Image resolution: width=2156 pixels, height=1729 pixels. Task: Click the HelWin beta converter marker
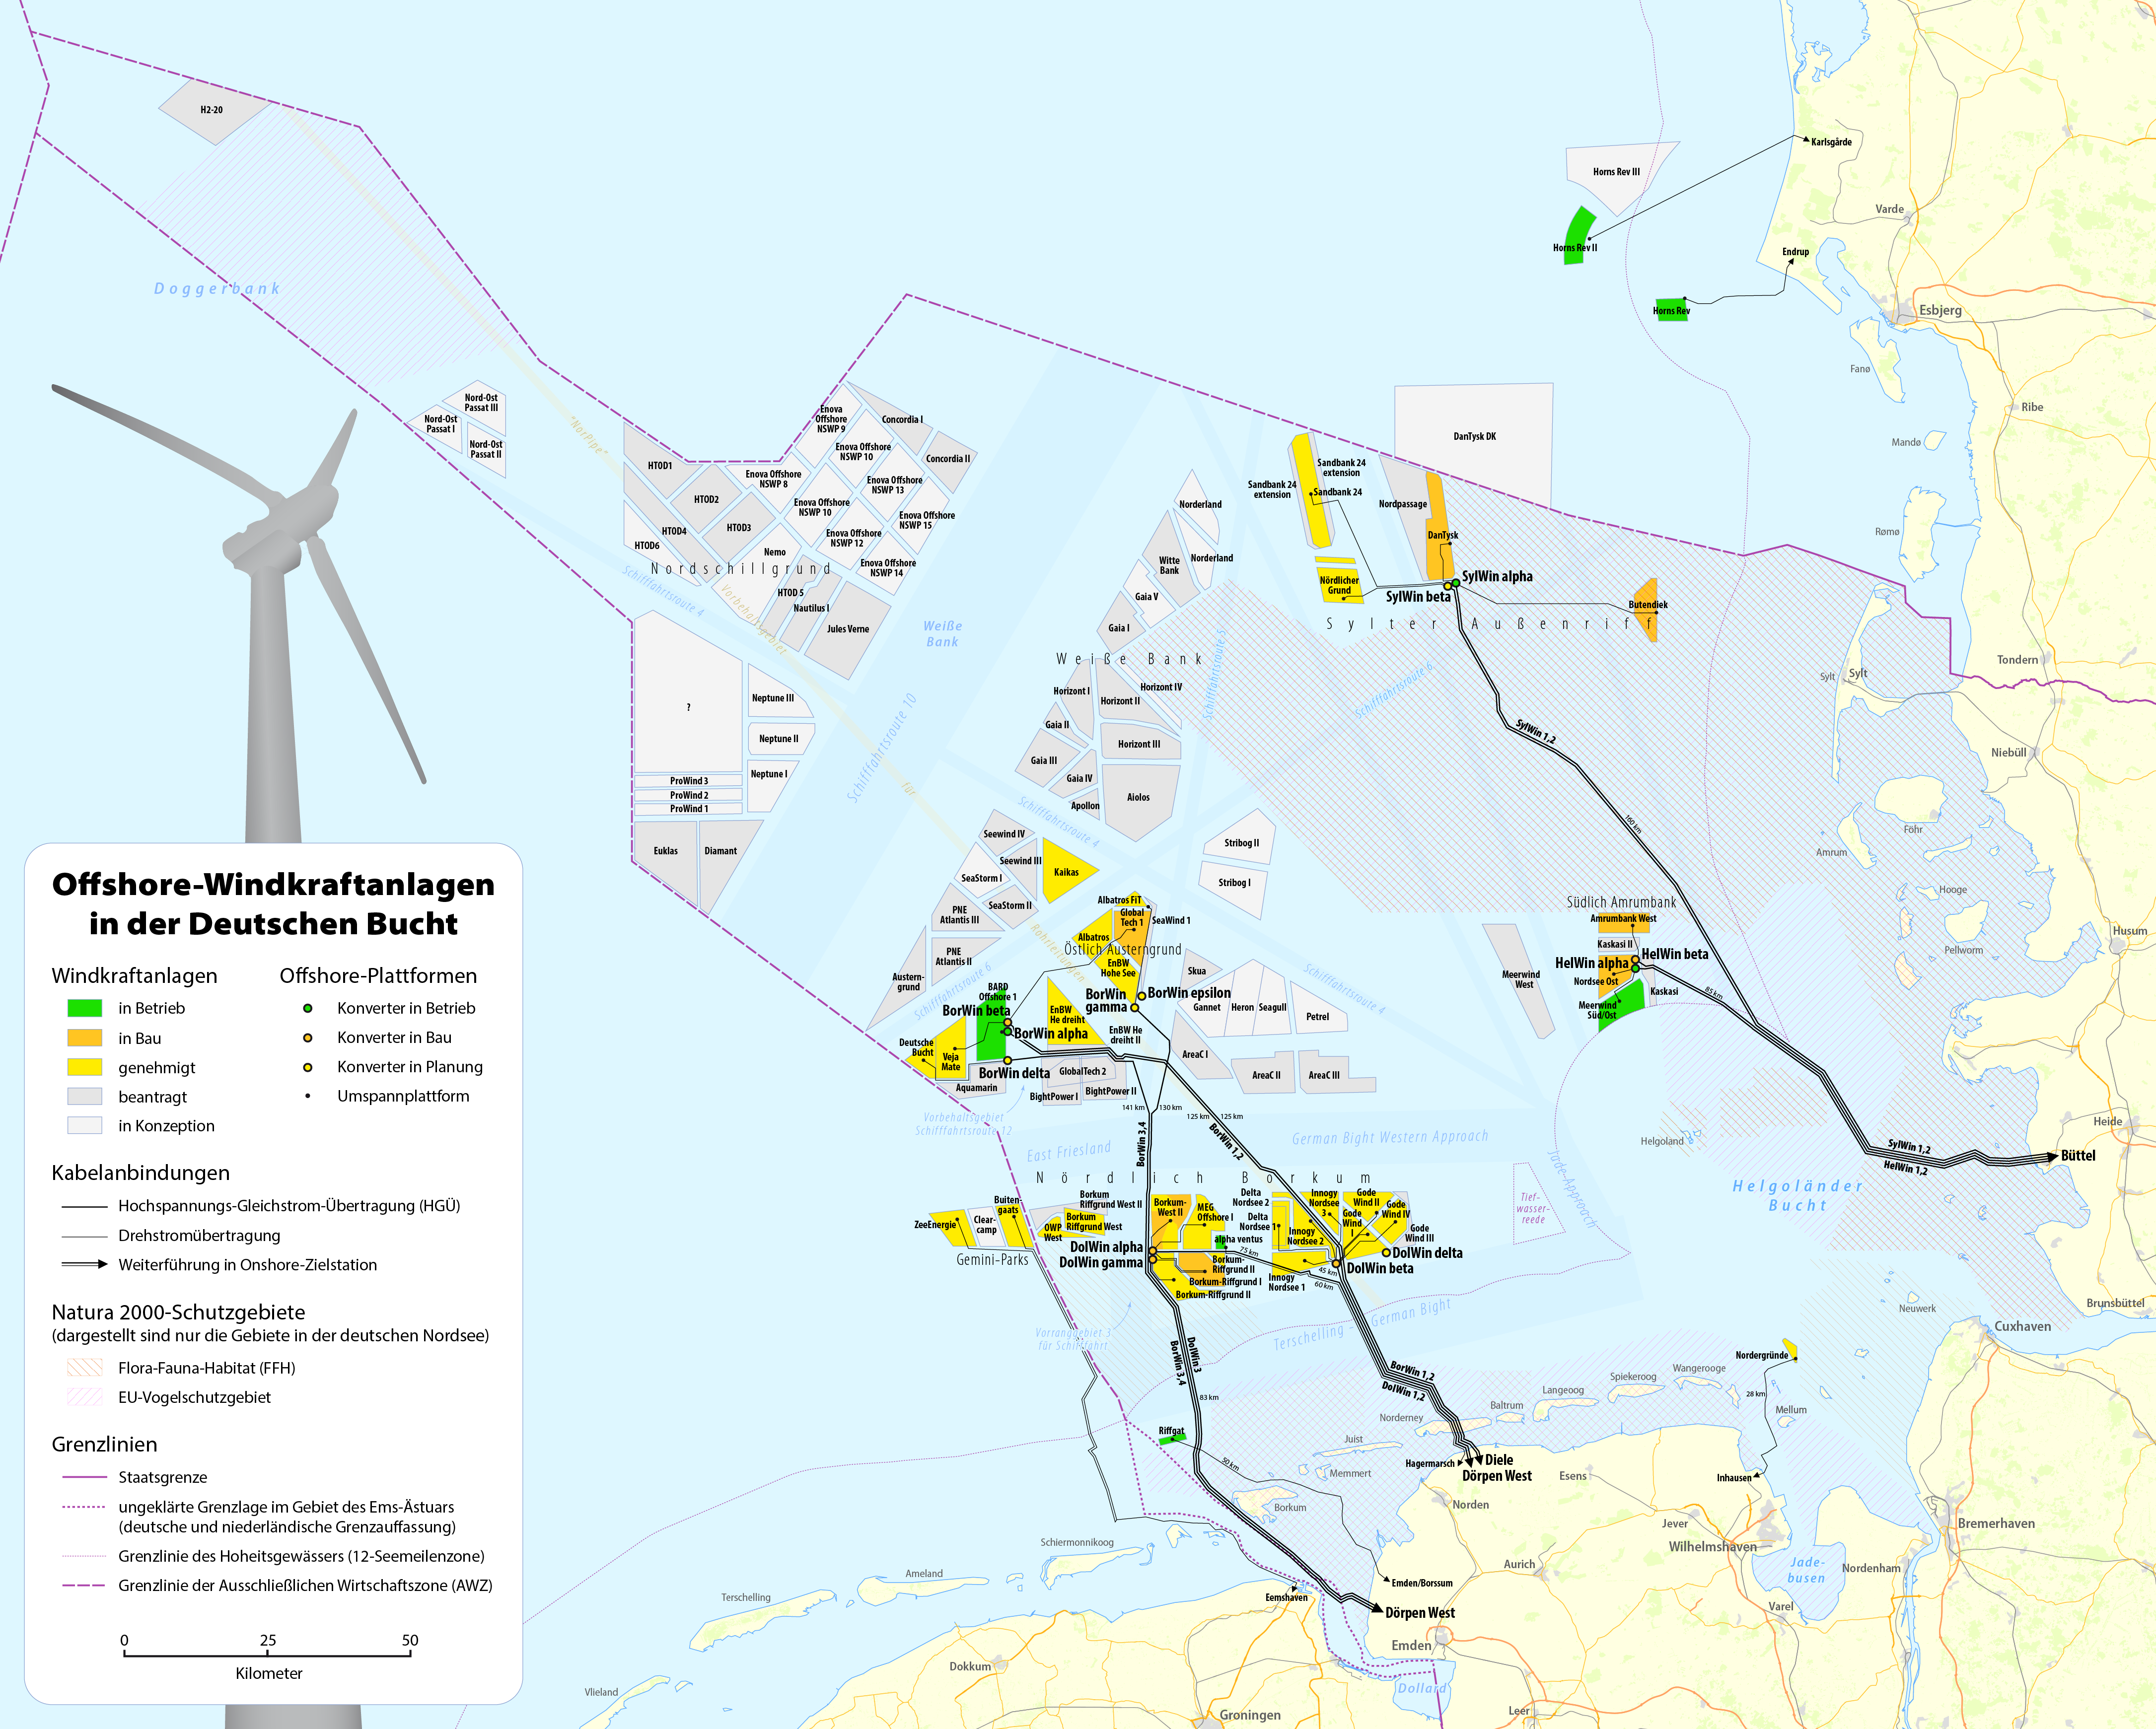tap(1635, 960)
